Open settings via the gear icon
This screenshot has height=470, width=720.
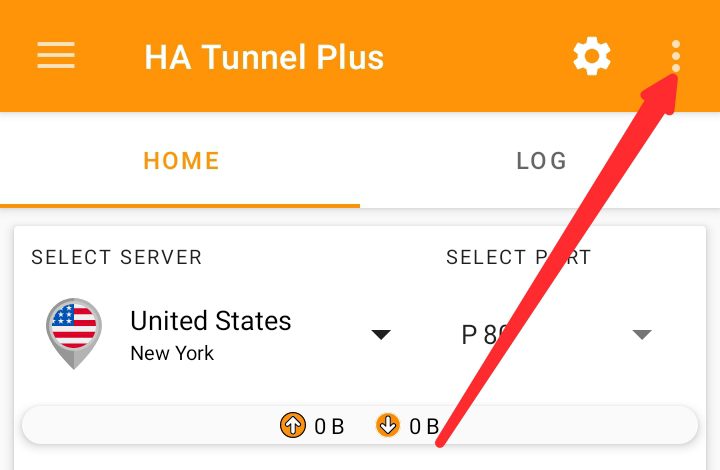tap(592, 56)
